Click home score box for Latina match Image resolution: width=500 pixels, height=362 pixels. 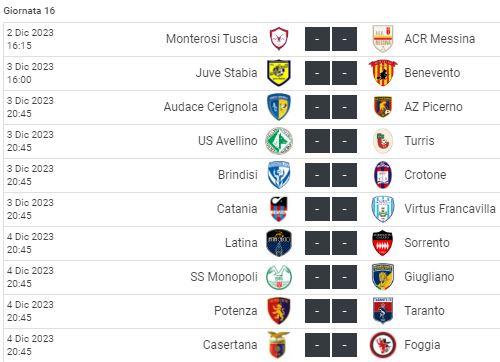point(317,243)
